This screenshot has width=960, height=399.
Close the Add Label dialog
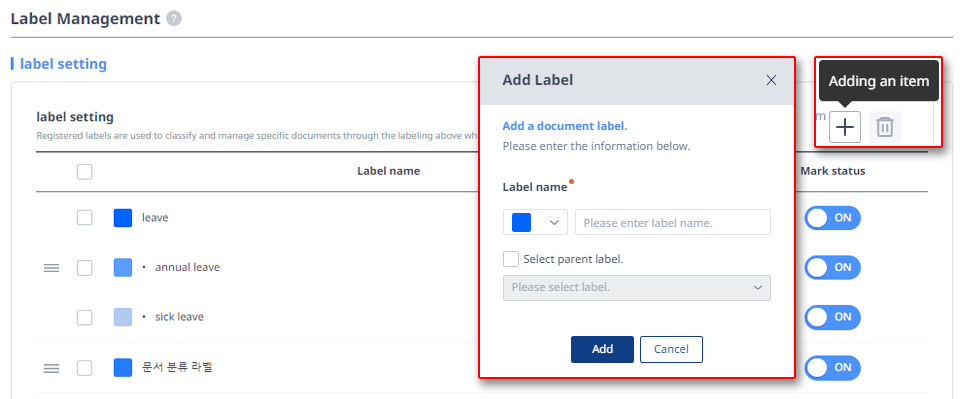click(771, 80)
